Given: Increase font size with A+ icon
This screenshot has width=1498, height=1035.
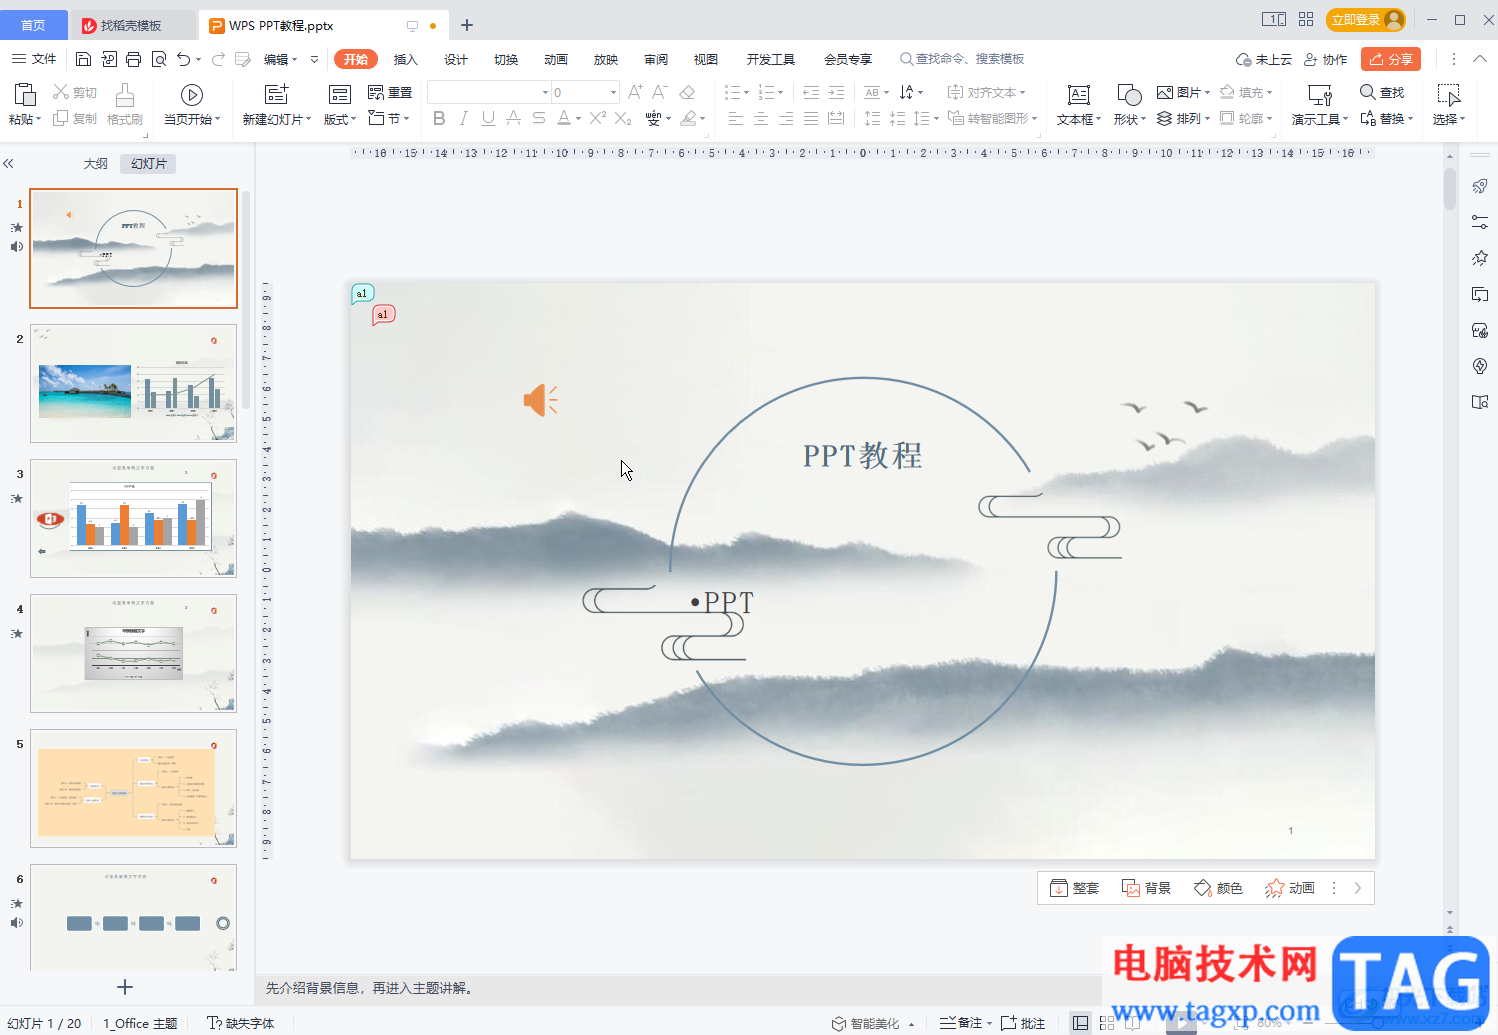Looking at the screenshot, I should coord(635,92).
